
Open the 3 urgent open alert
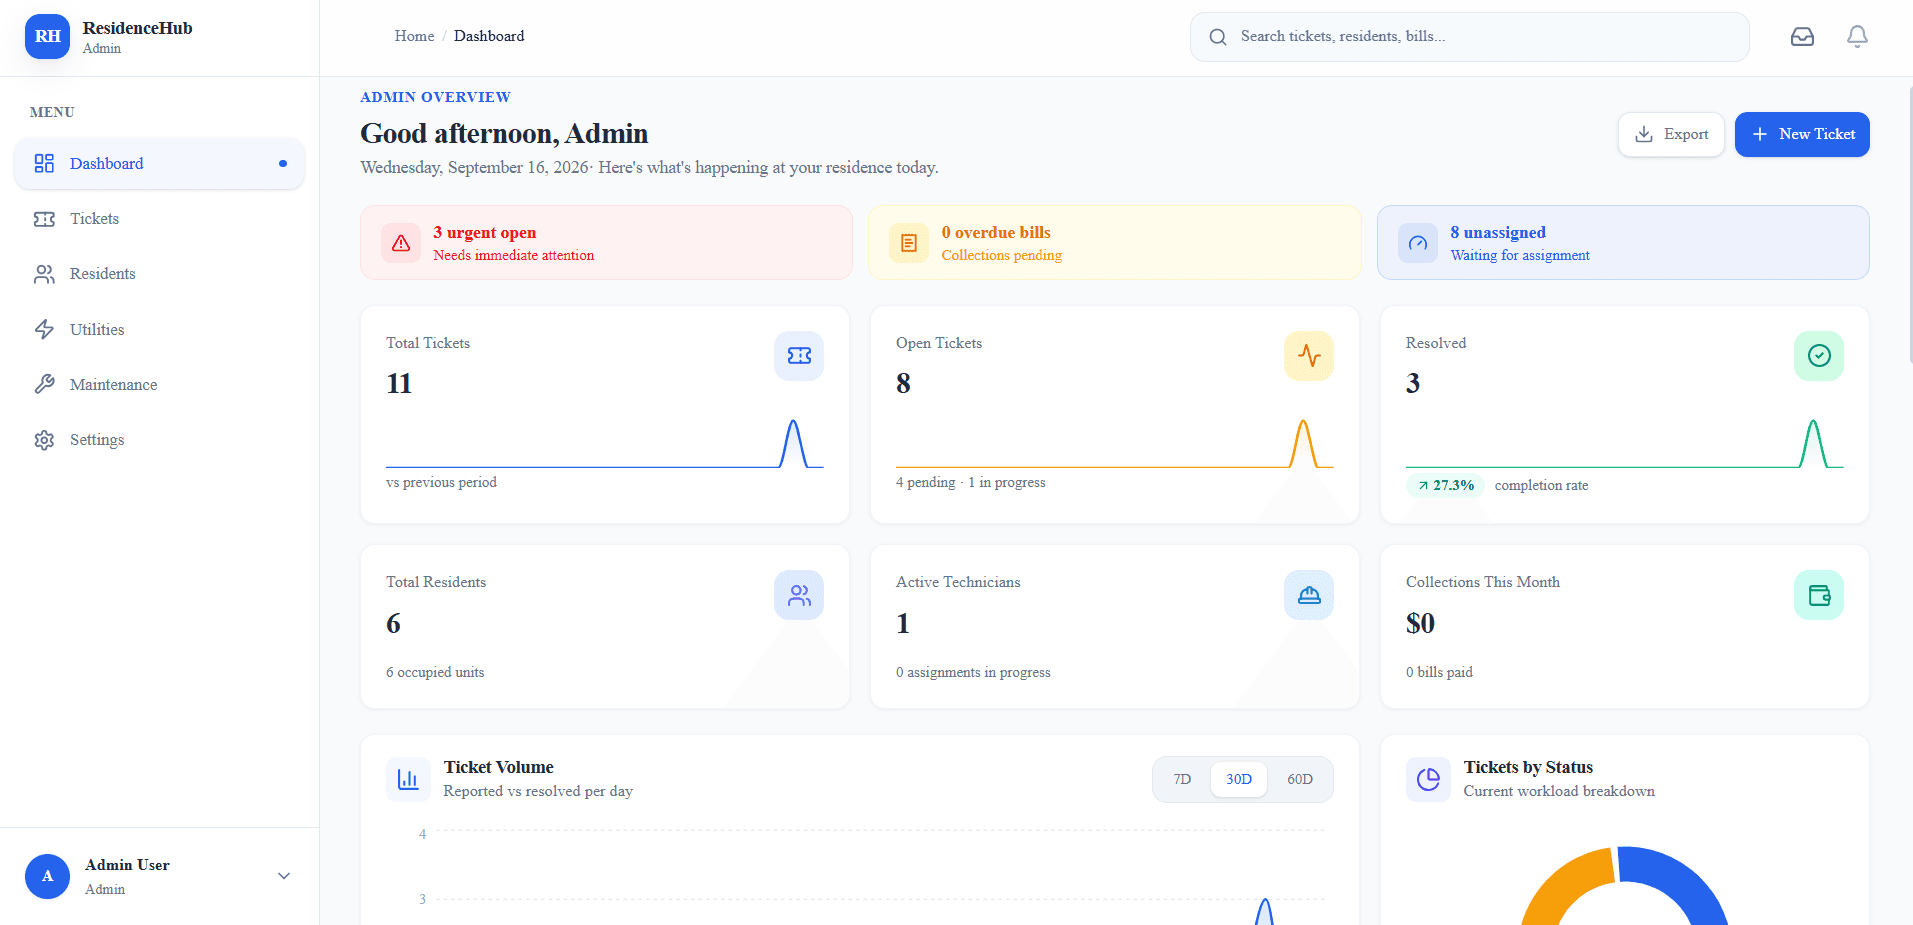tap(606, 243)
